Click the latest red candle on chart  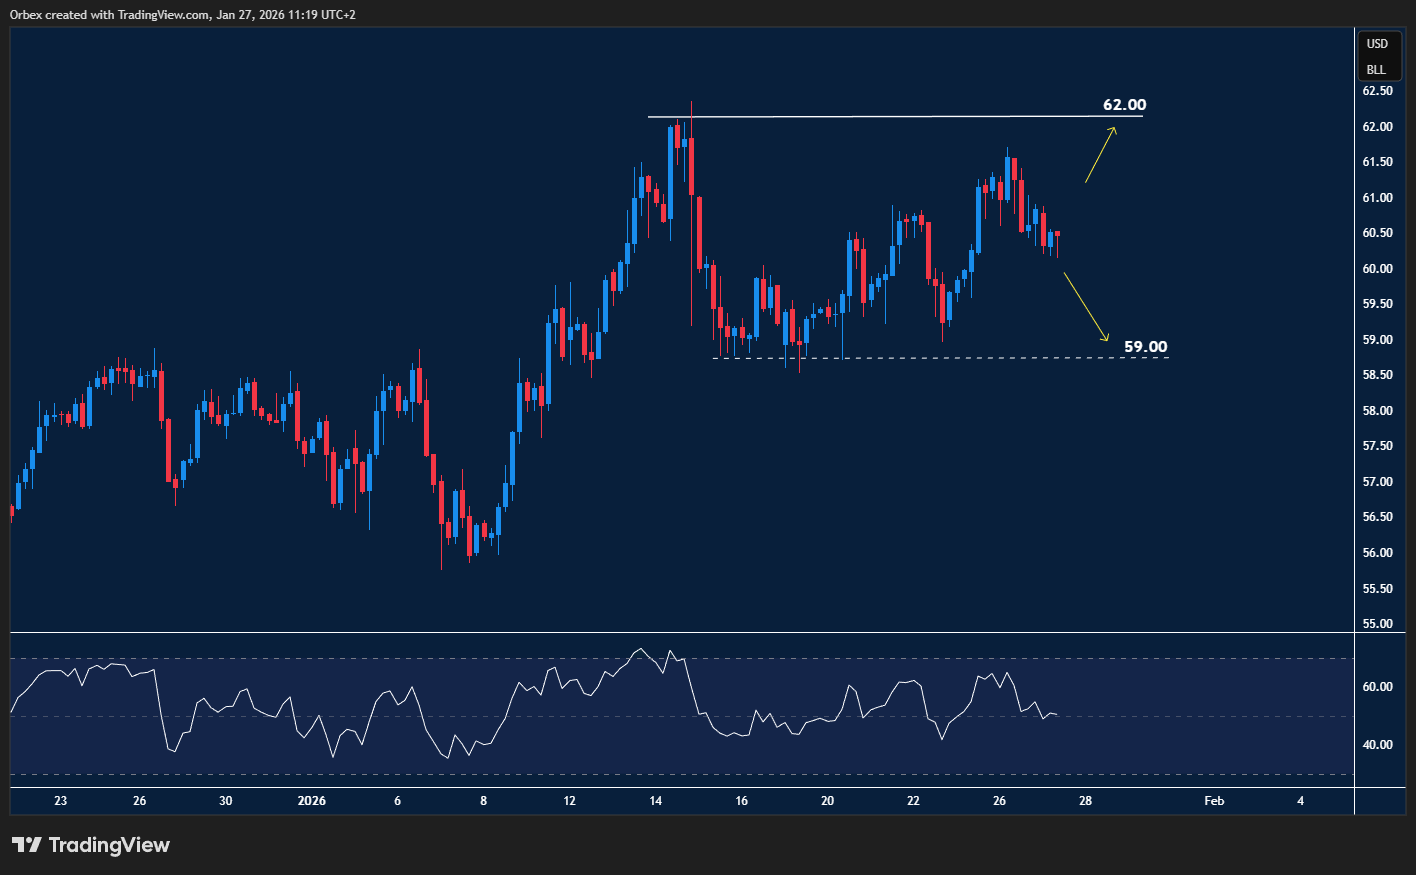click(x=1057, y=234)
